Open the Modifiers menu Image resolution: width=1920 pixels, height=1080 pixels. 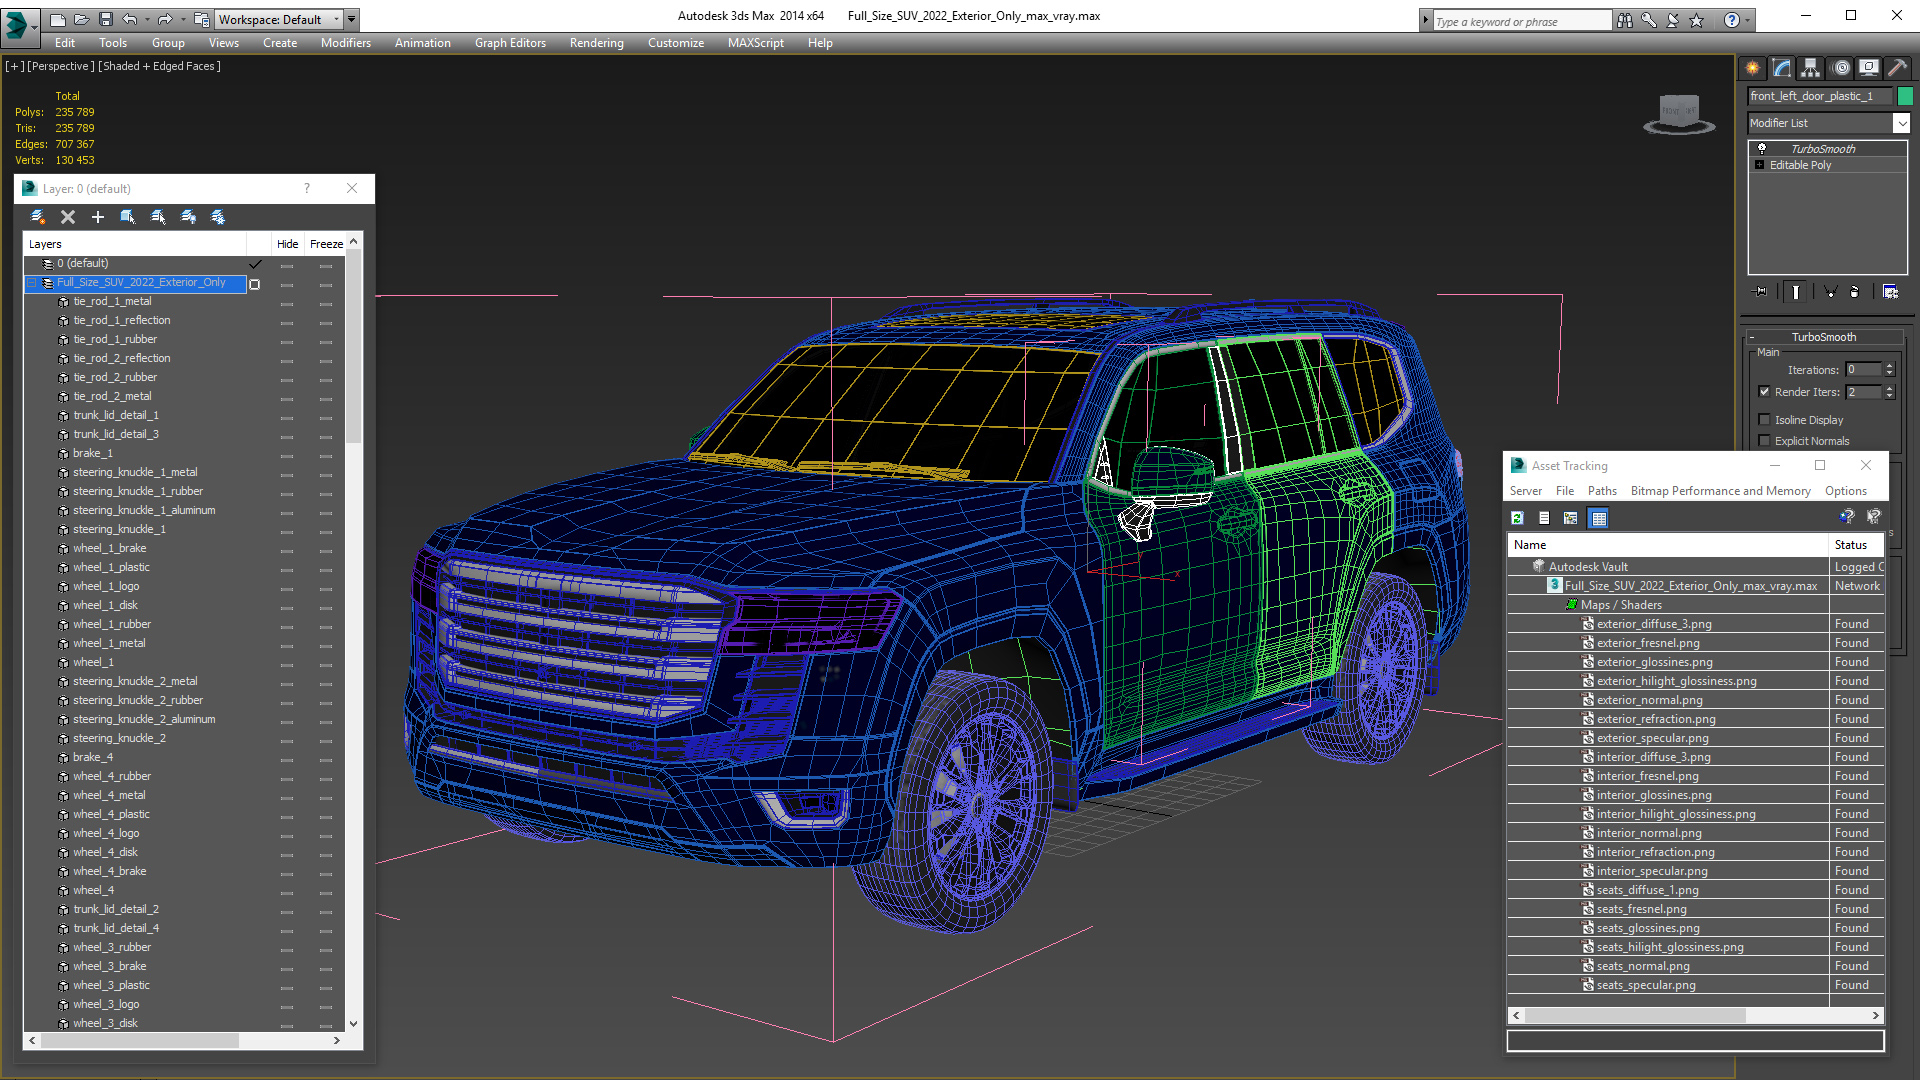[x=346, y=43]
